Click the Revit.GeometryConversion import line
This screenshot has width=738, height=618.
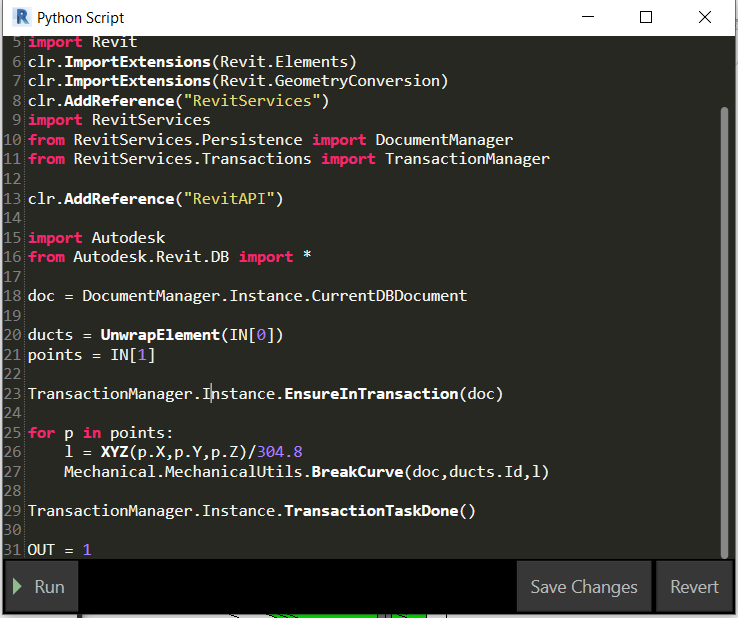click(238, 81)
